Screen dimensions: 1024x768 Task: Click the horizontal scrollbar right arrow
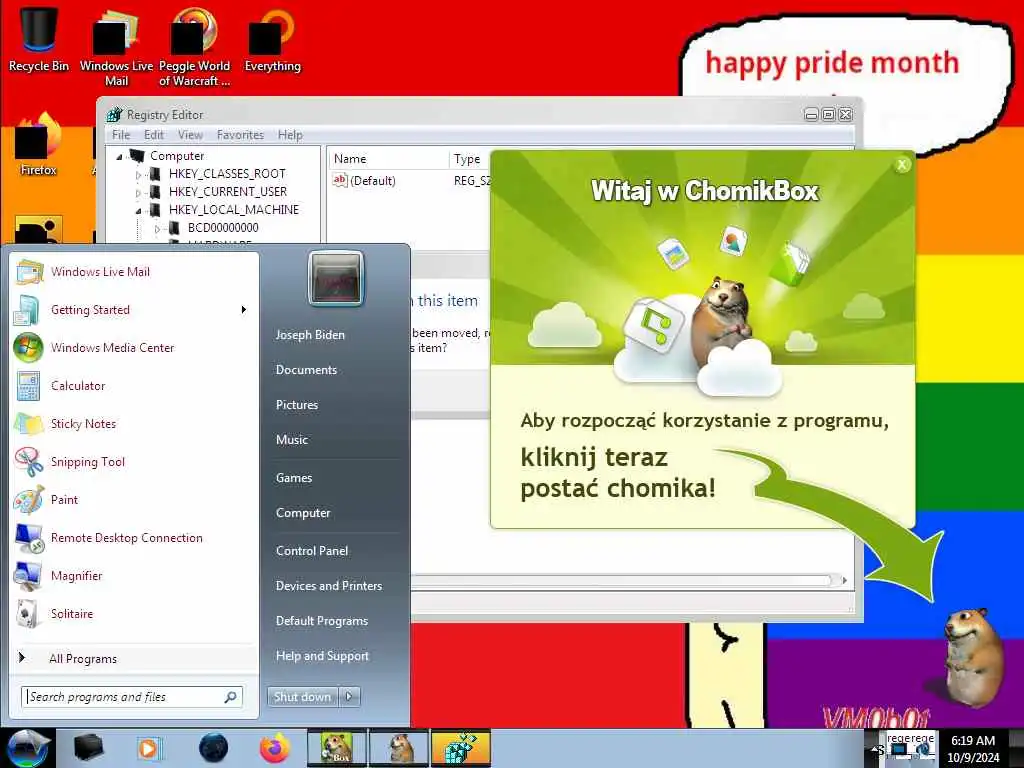point(844,580)
